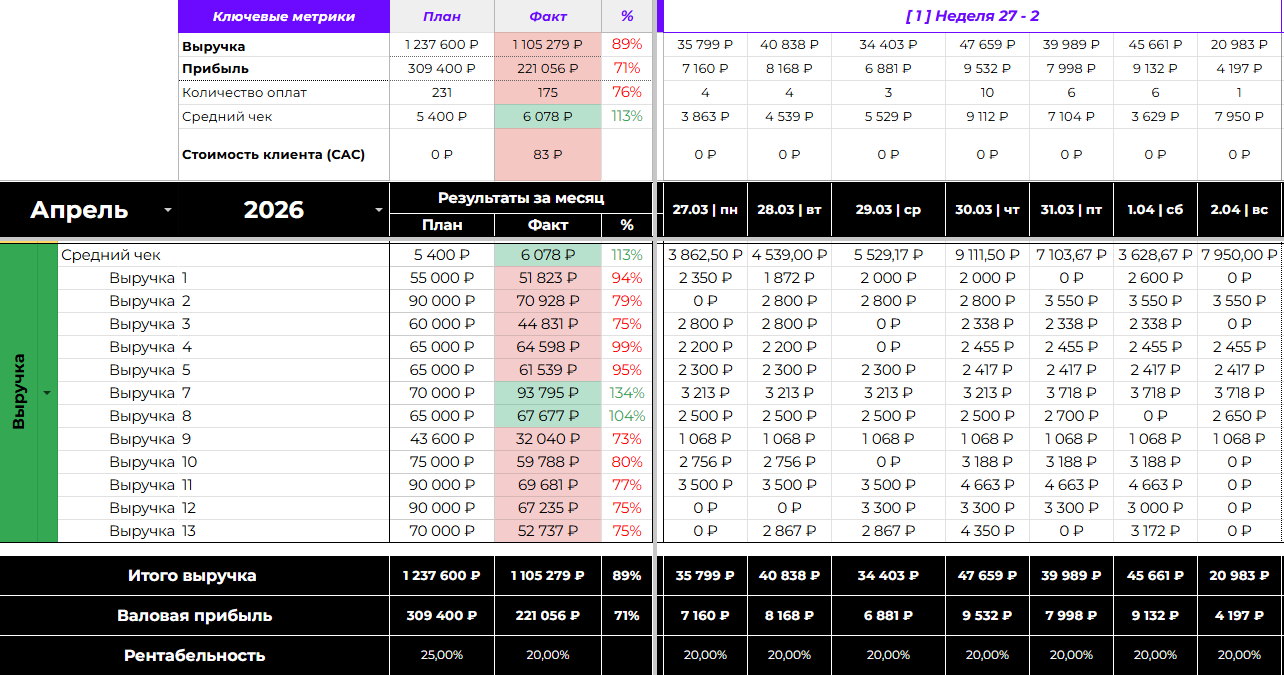Click the '94%' percentage cell
The height and width of the screenshot is (675, 1284).
(x=627, y=278)
